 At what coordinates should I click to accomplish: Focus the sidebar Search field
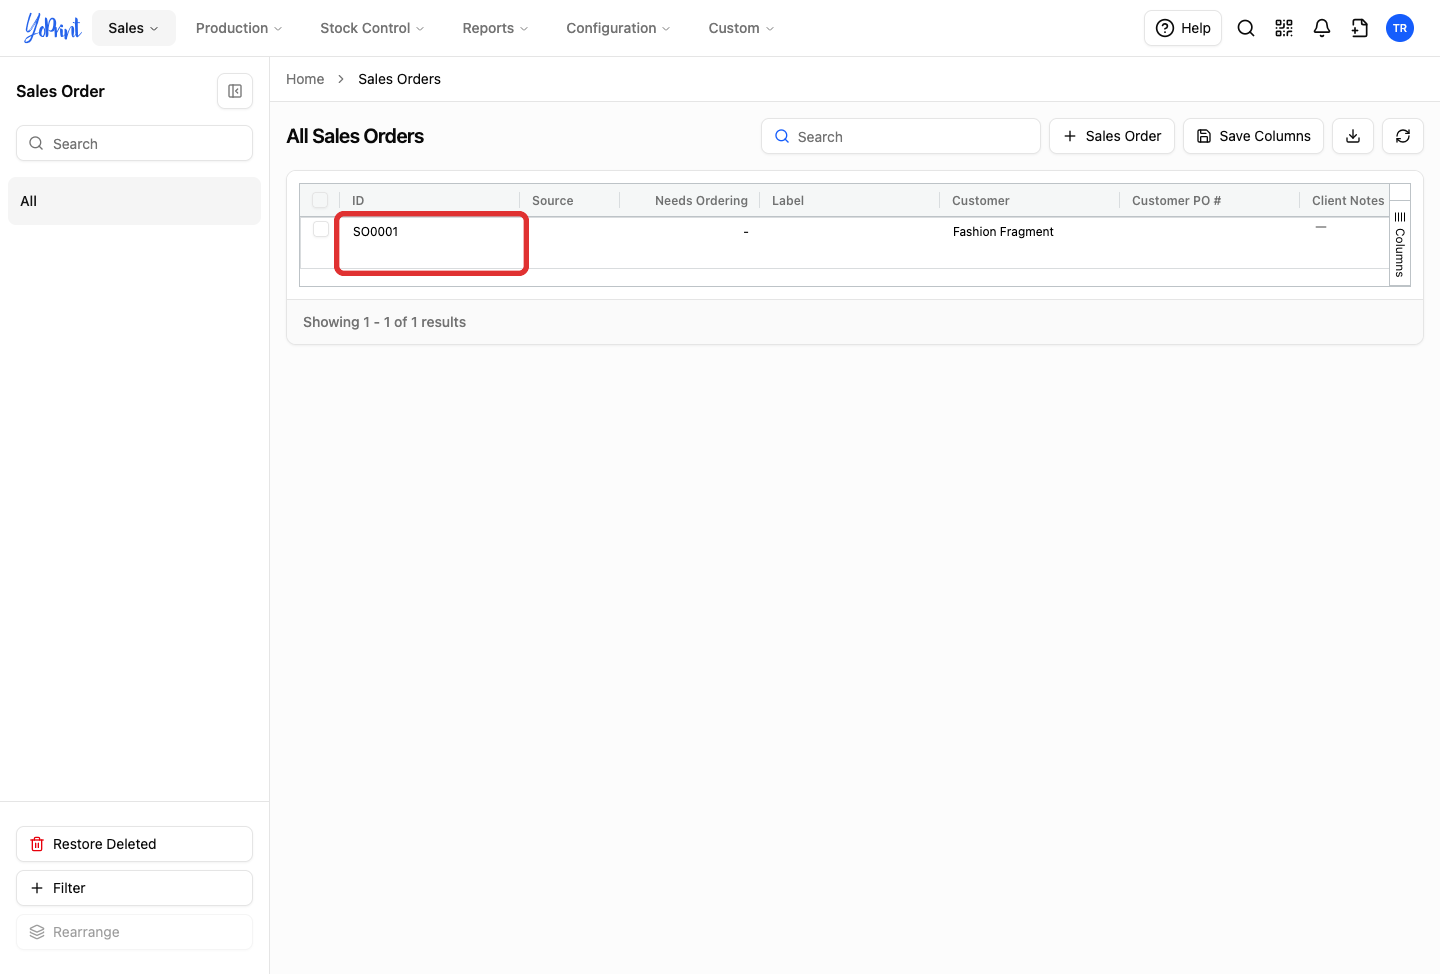coord(134,143)
